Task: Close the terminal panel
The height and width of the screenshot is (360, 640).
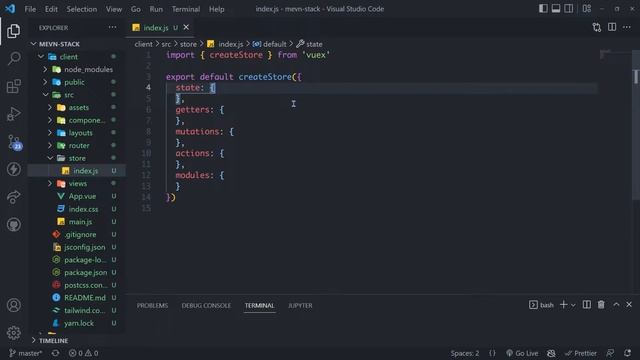Action: (x=629, y=305)
